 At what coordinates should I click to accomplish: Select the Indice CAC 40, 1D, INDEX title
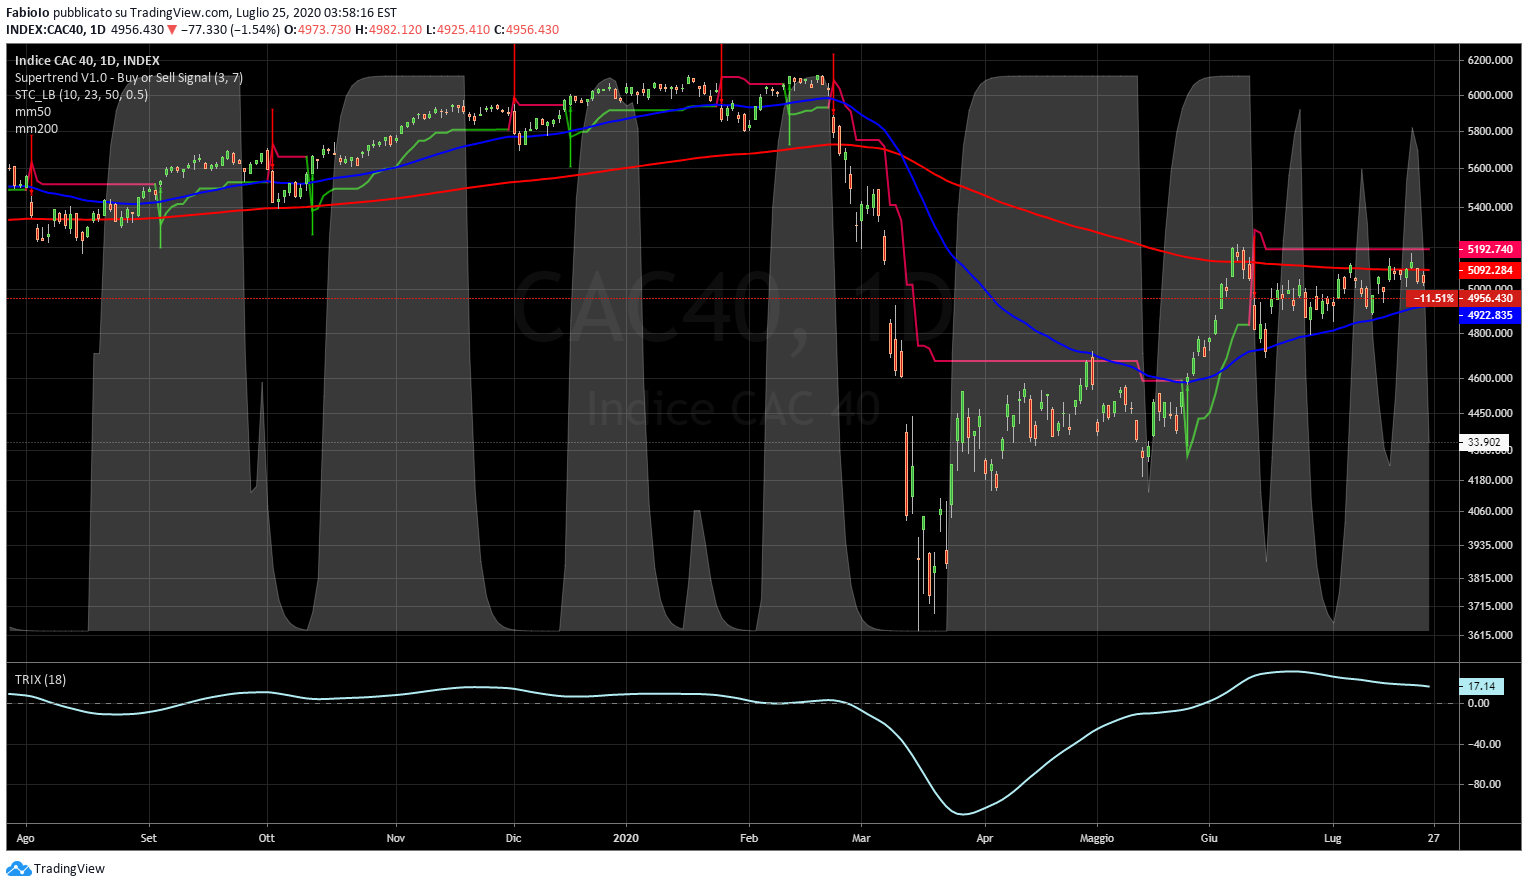pyautogui.click(x=87, y=61)
